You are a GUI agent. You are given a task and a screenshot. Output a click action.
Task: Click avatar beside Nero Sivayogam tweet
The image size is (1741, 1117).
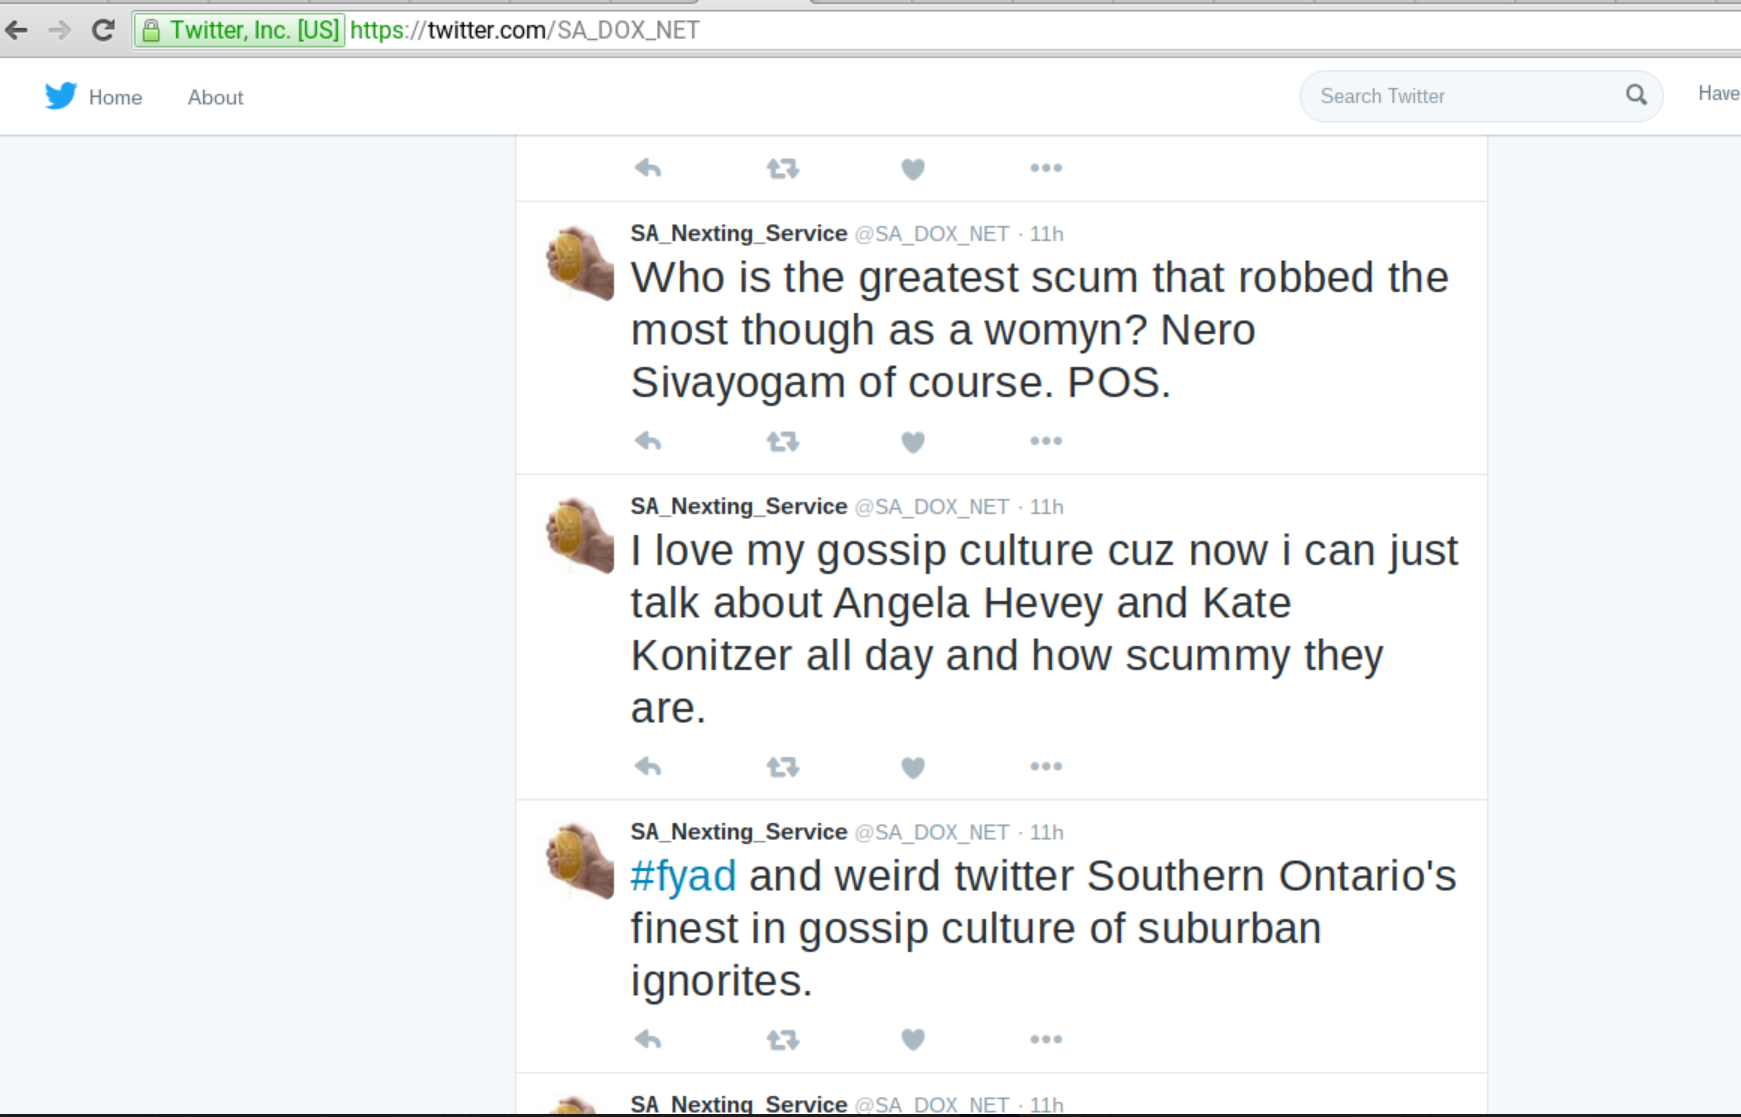(x=580, y=263)
